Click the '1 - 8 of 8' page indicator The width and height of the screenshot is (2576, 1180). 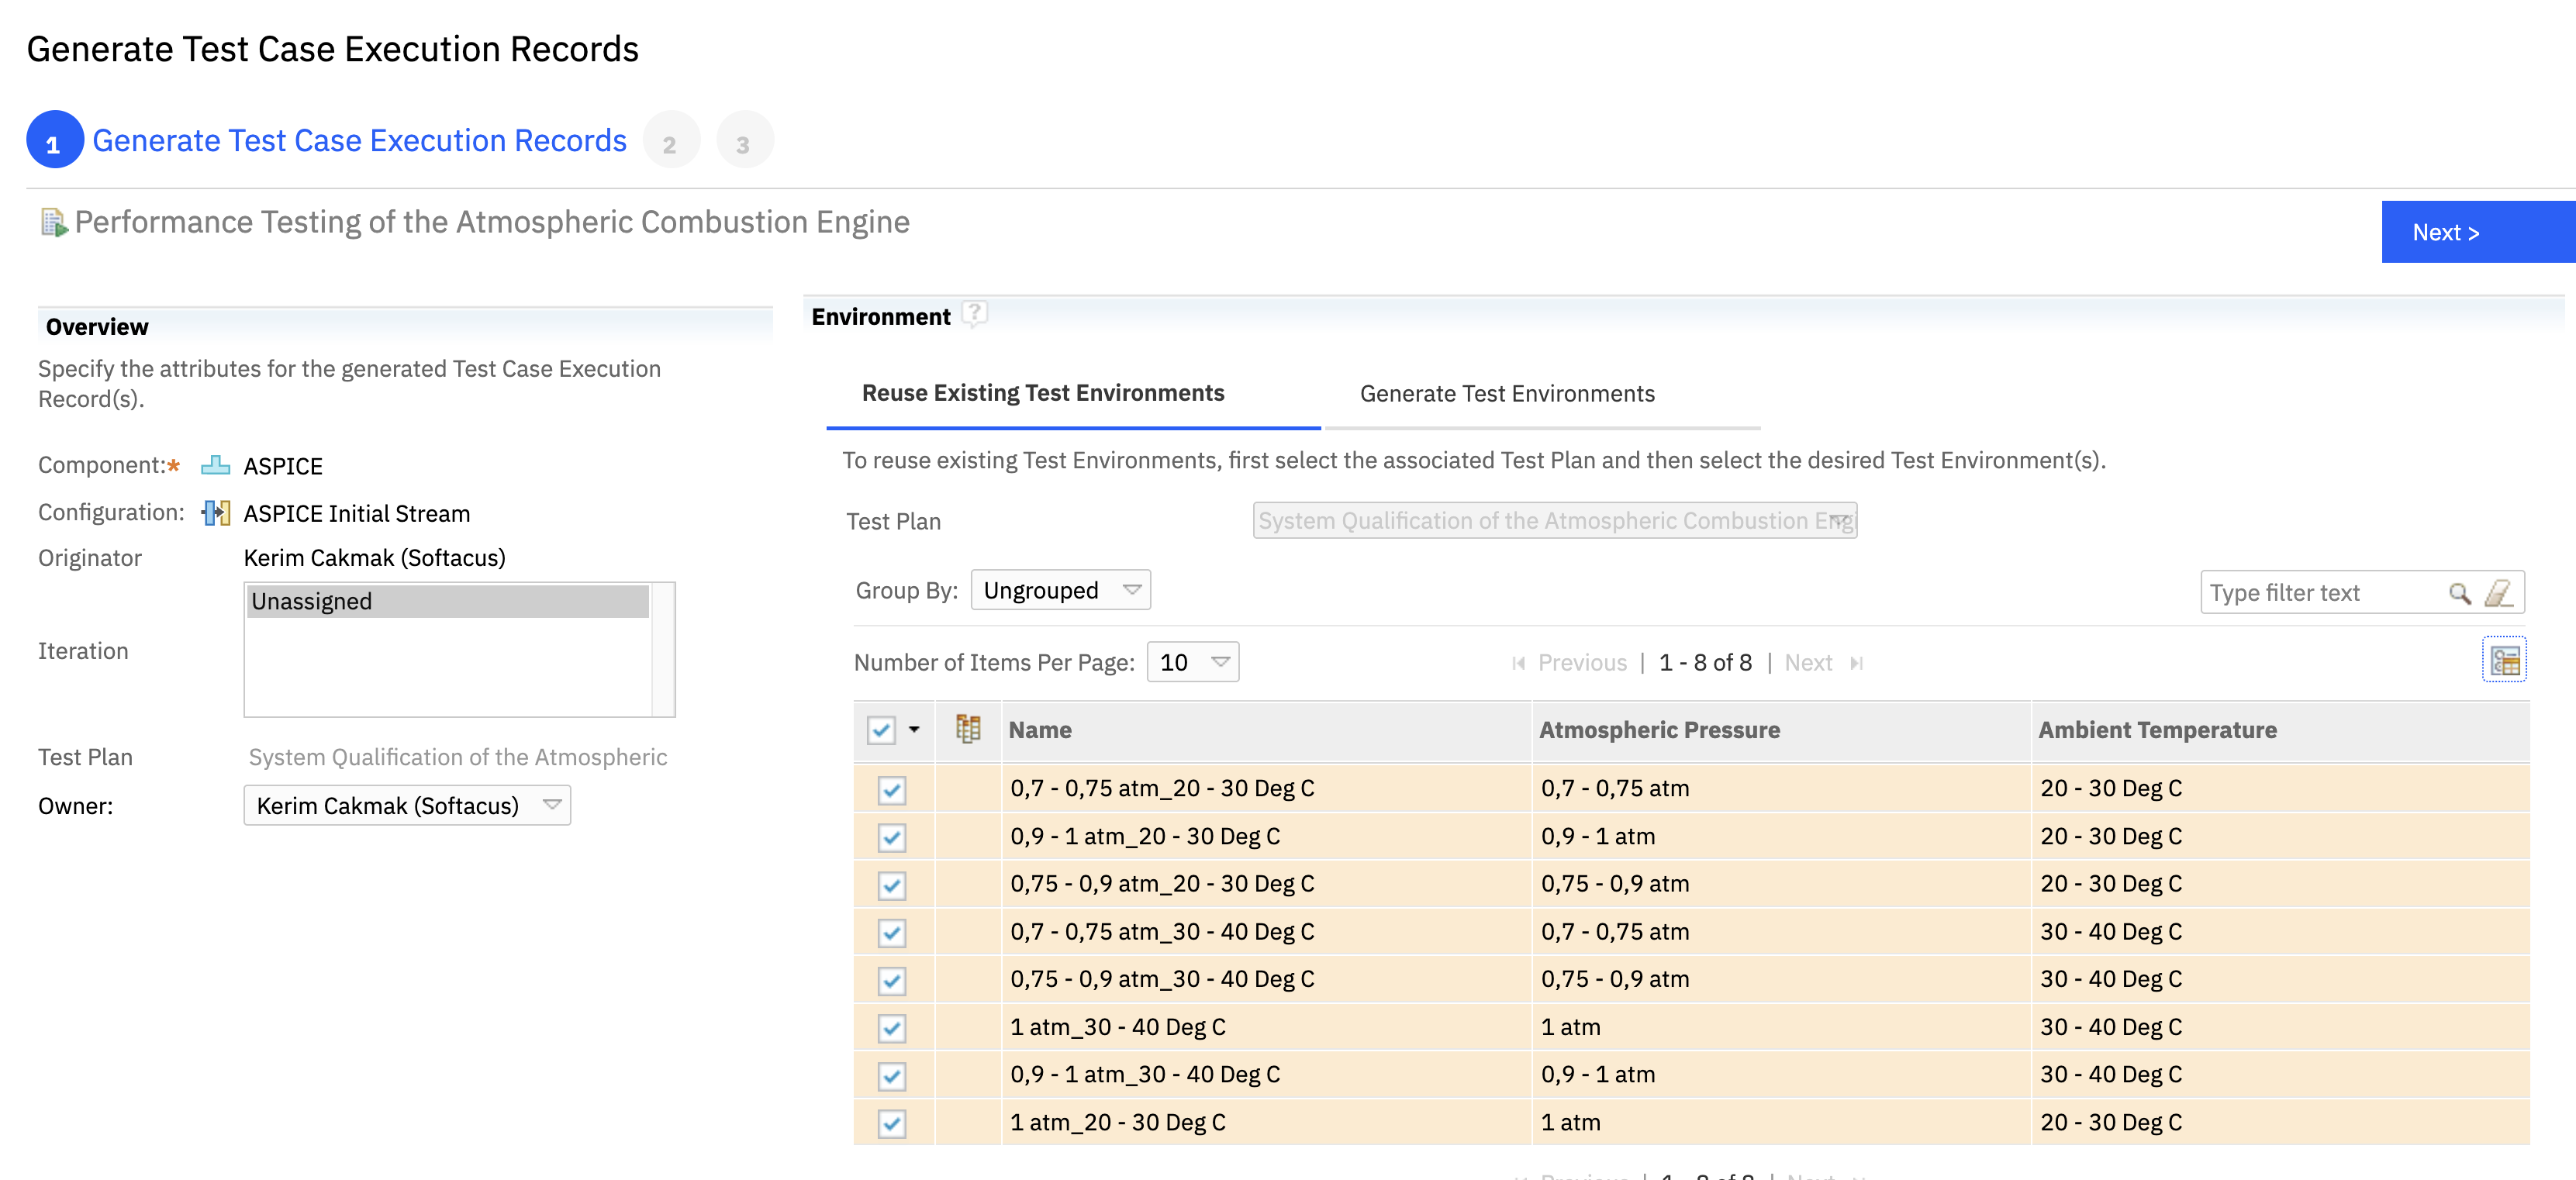(x=1705, y=663)
